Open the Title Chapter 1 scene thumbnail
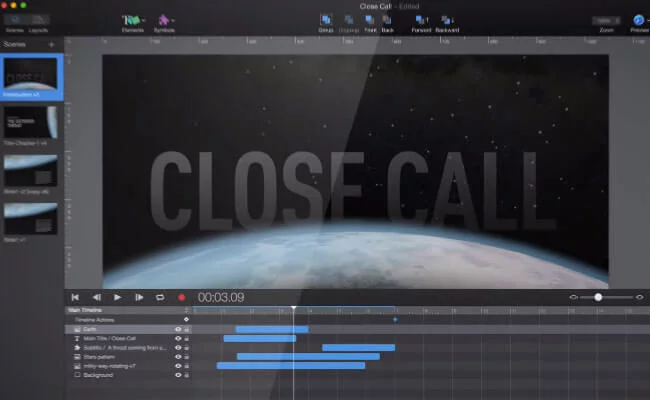This screenshot has height=400, width=650. tap(31, 122)
